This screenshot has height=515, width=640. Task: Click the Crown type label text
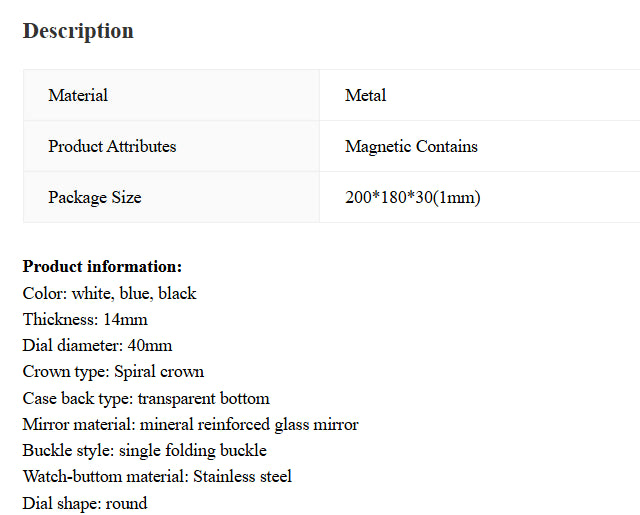pyautogui.click(x=65, y=371)
